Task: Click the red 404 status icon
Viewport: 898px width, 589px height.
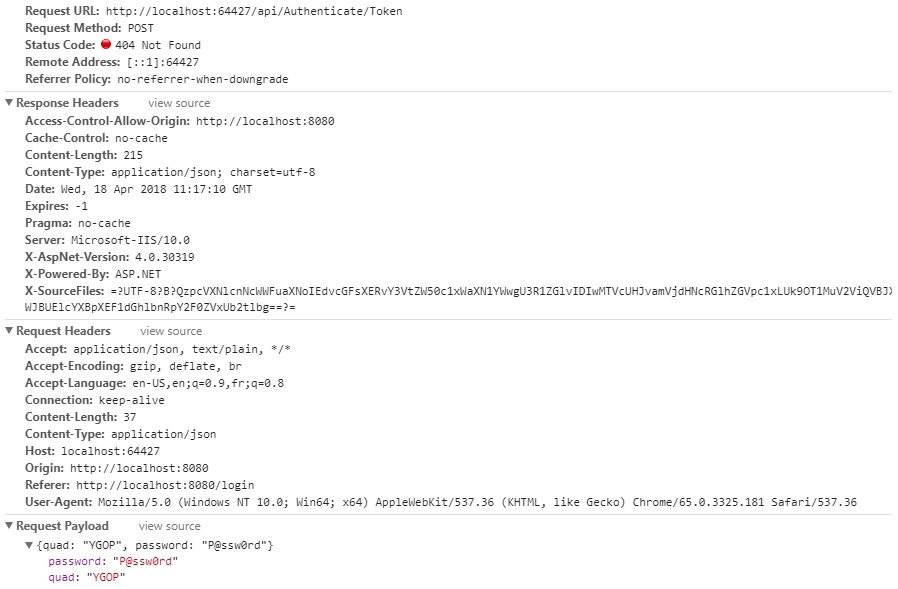Action: tap(106, 44)
